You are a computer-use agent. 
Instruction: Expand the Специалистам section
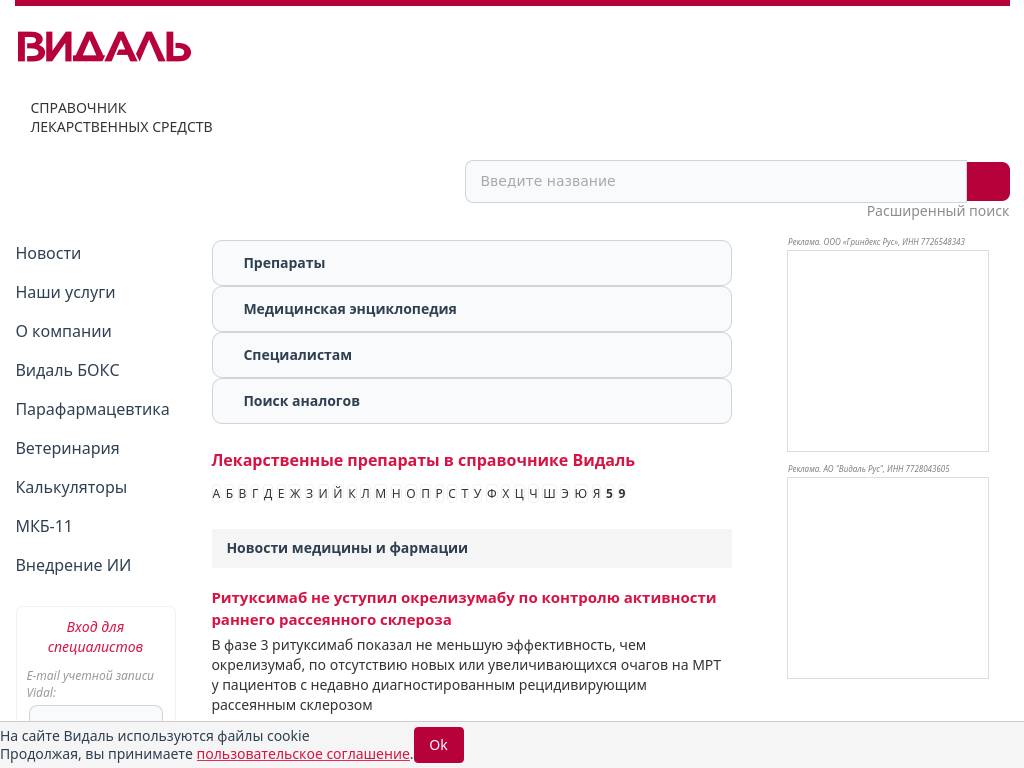[x=472, y=355]
